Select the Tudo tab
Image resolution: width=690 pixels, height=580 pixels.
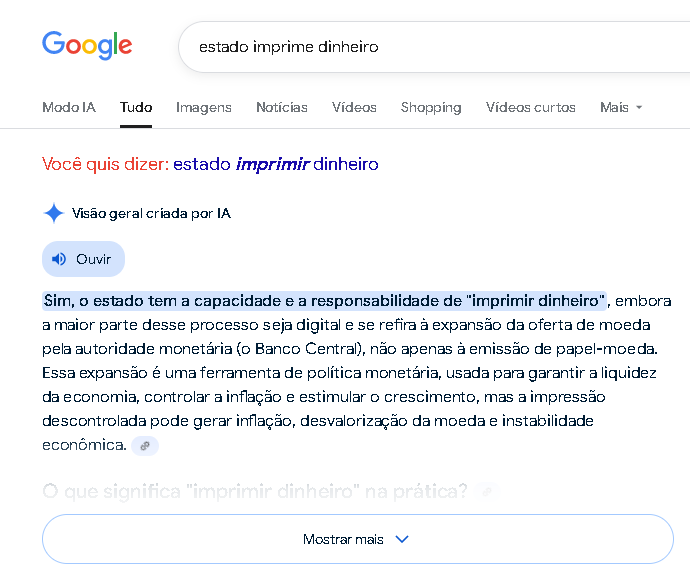pos(136,107)
